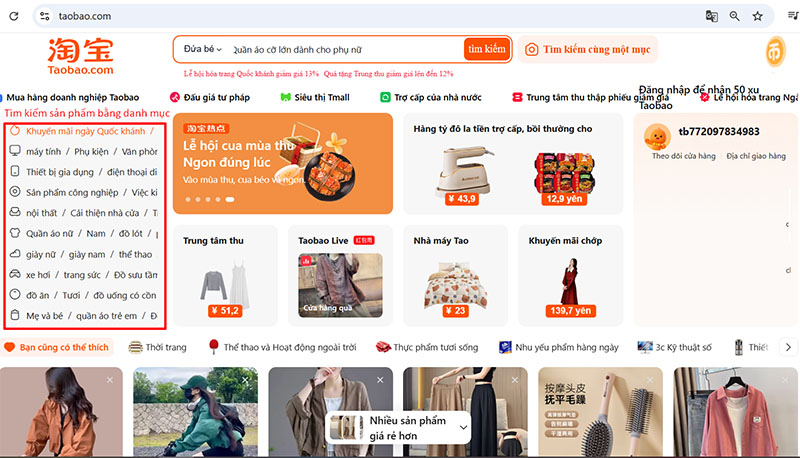Open the 'Đứa bé' search category dropdown

point(203,49)
